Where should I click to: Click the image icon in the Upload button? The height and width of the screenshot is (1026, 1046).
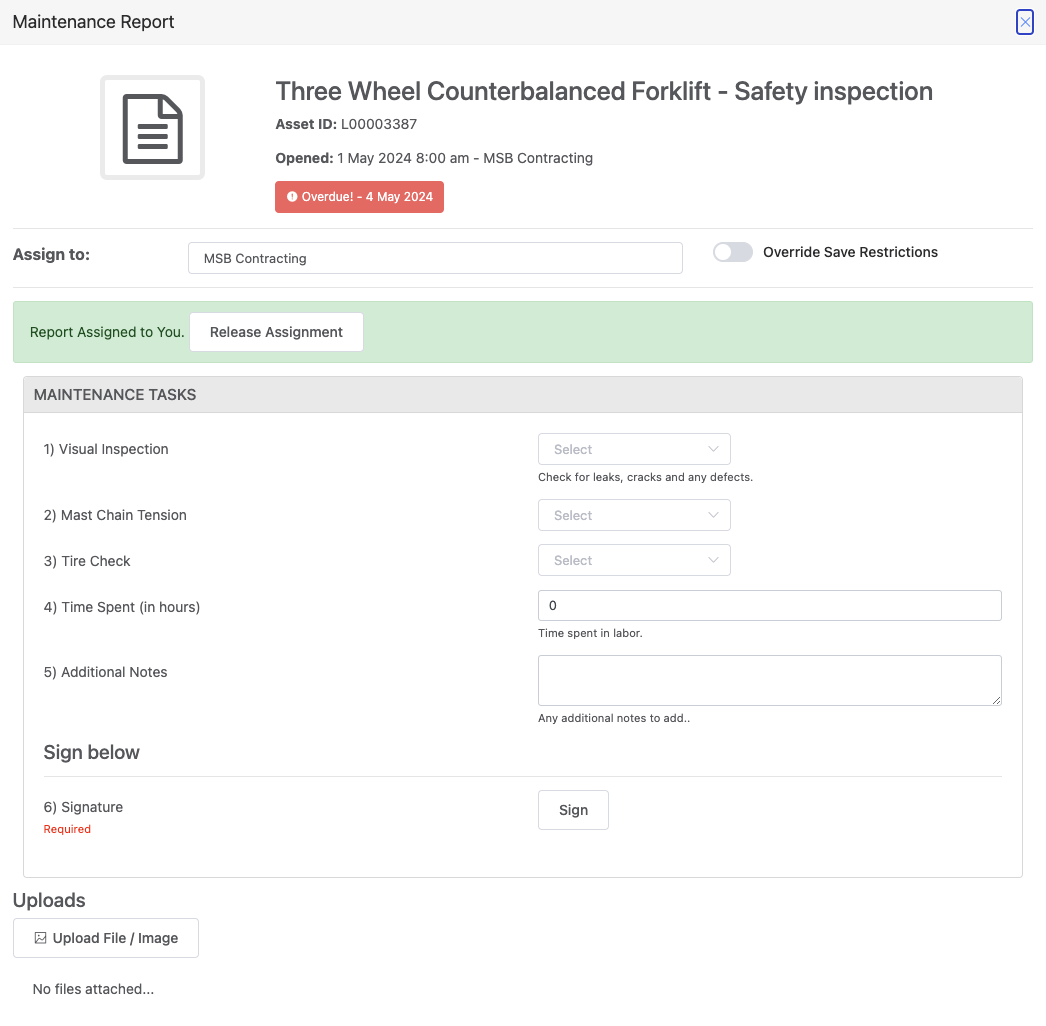pyautogui.click(x=39, y=937)
